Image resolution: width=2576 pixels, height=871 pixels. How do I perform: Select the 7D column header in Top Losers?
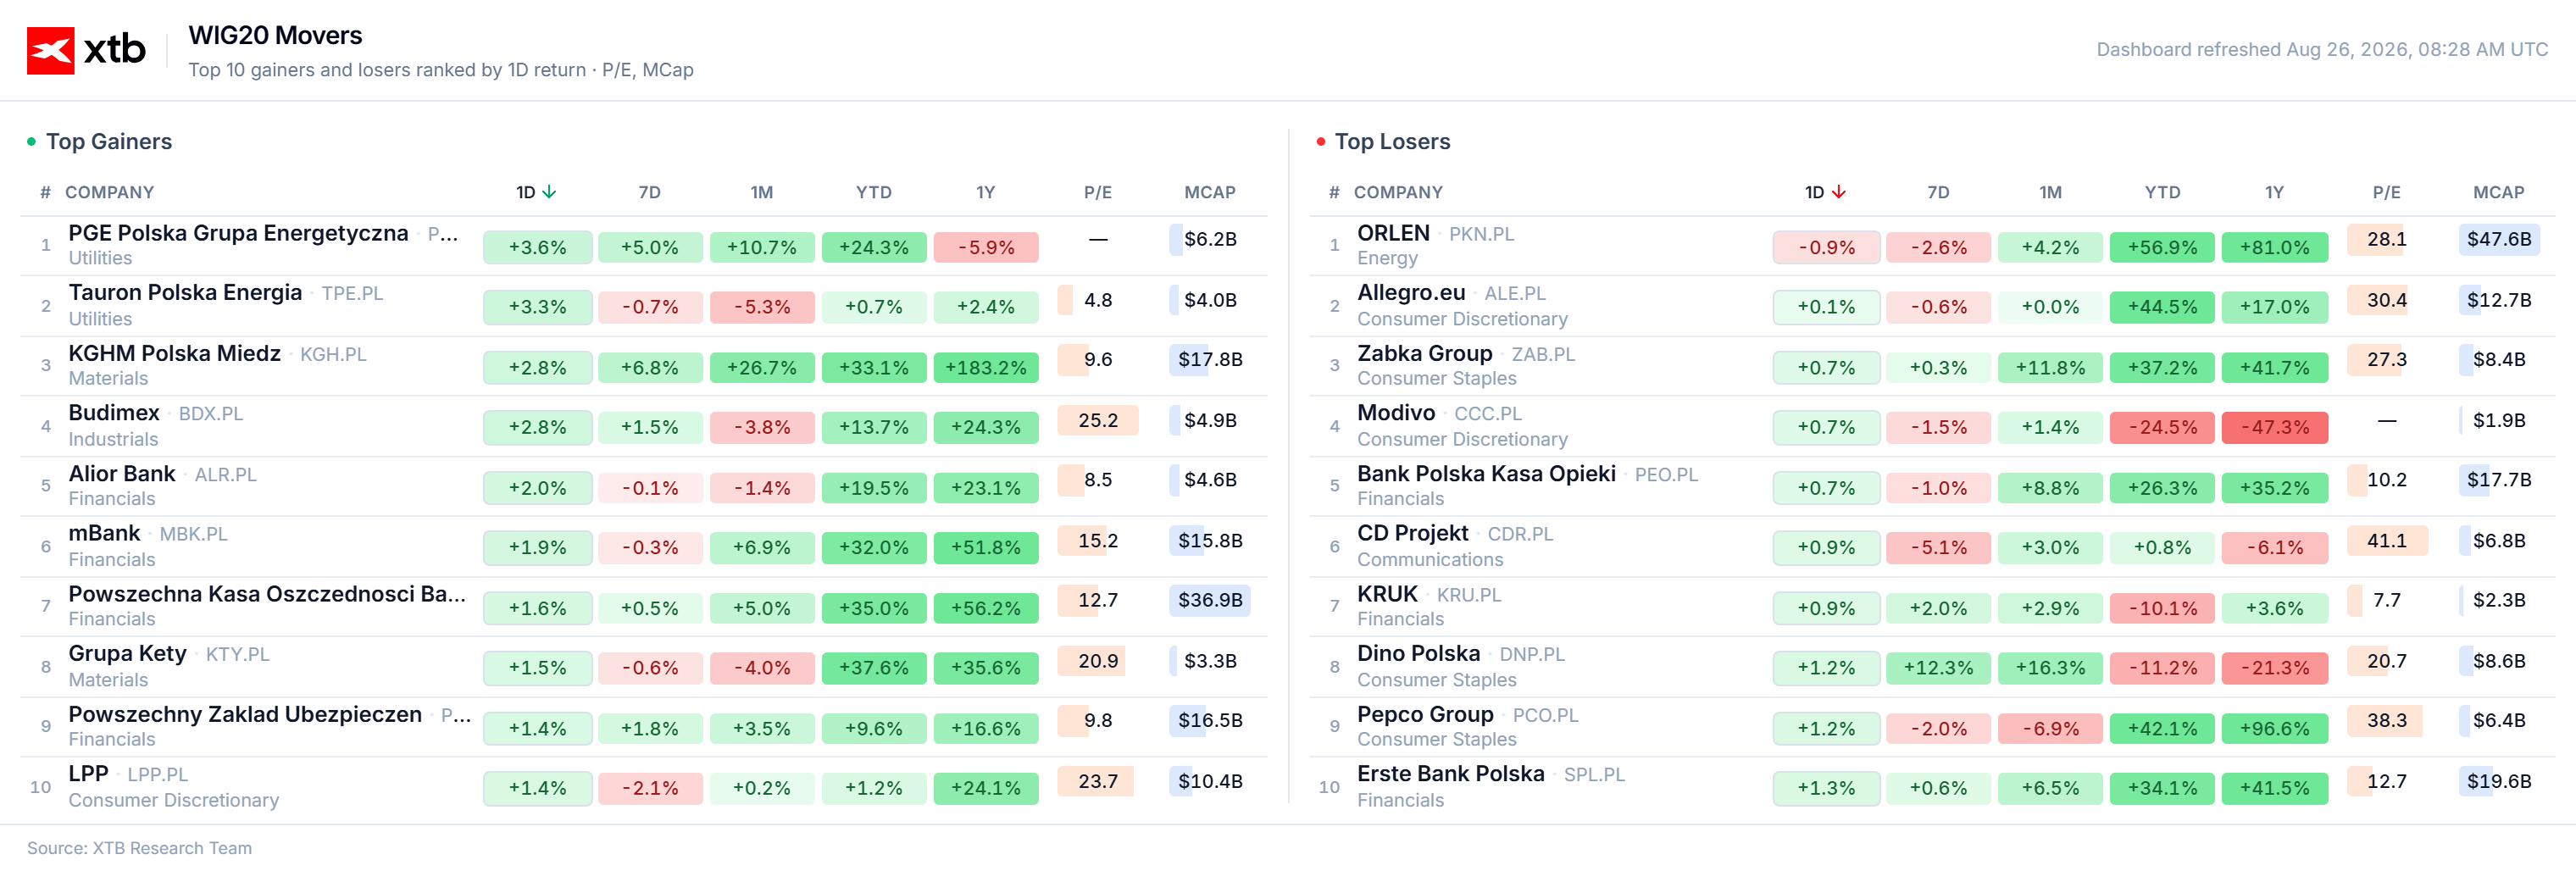[1938, 192]
